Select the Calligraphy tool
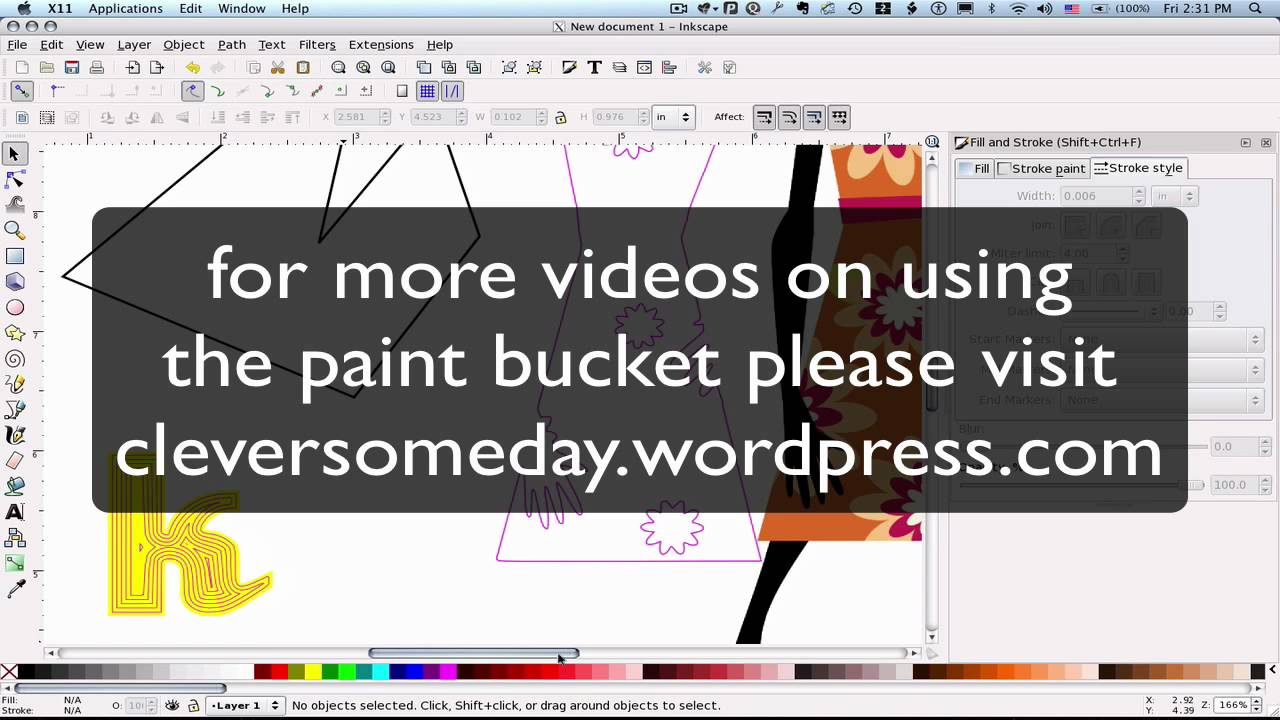This screenshot has height=720, width=1280. coord(14,435)
